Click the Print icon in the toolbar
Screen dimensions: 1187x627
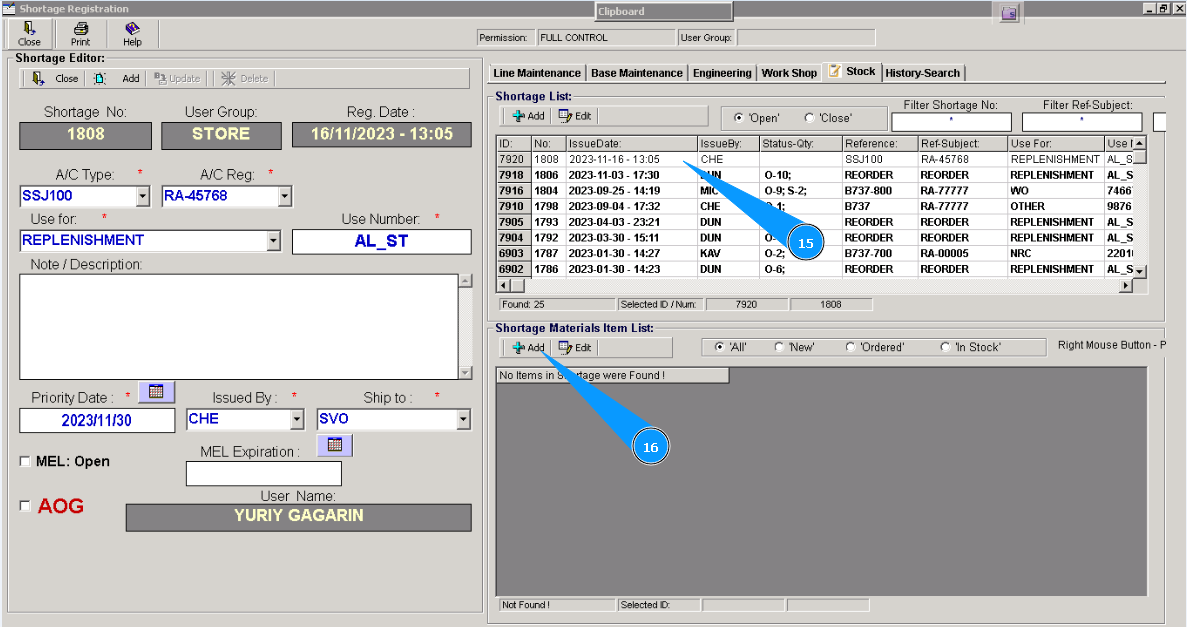[80, 34]
